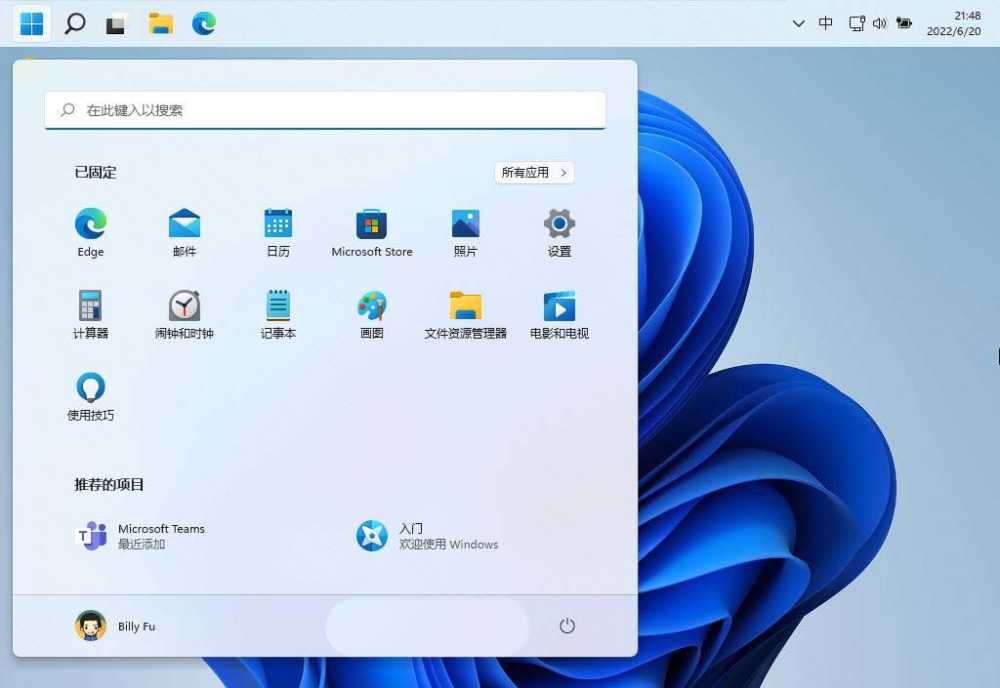Screen dimensions: 1000x688
Task: Expand 所有应用 to view all apps
Action: 533,172
